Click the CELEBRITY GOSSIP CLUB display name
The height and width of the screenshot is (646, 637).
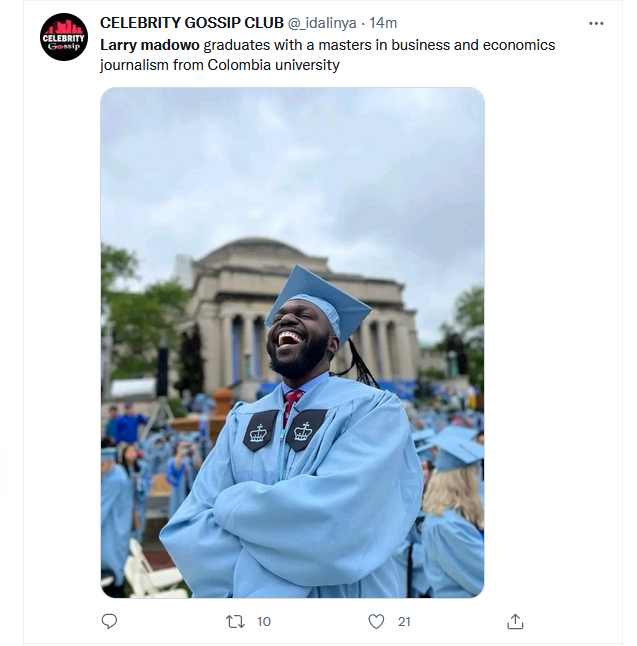(x=192, y=23)
